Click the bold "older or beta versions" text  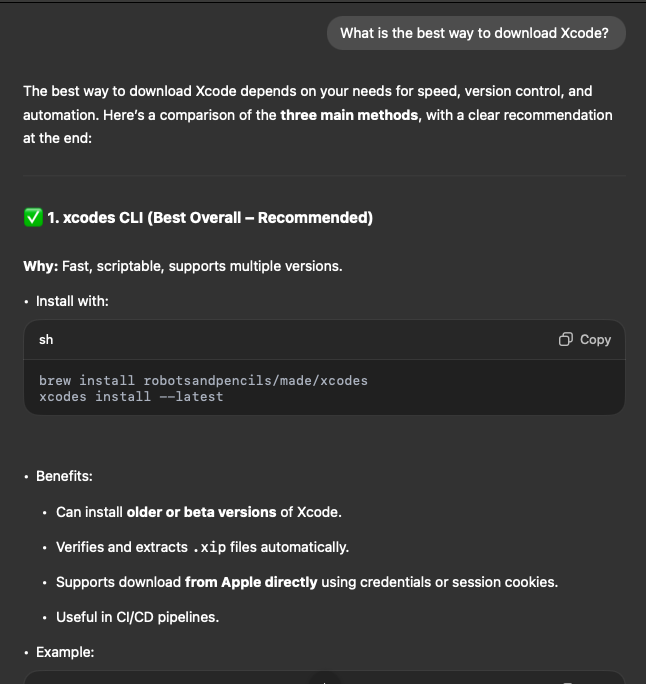pos(202,512)
